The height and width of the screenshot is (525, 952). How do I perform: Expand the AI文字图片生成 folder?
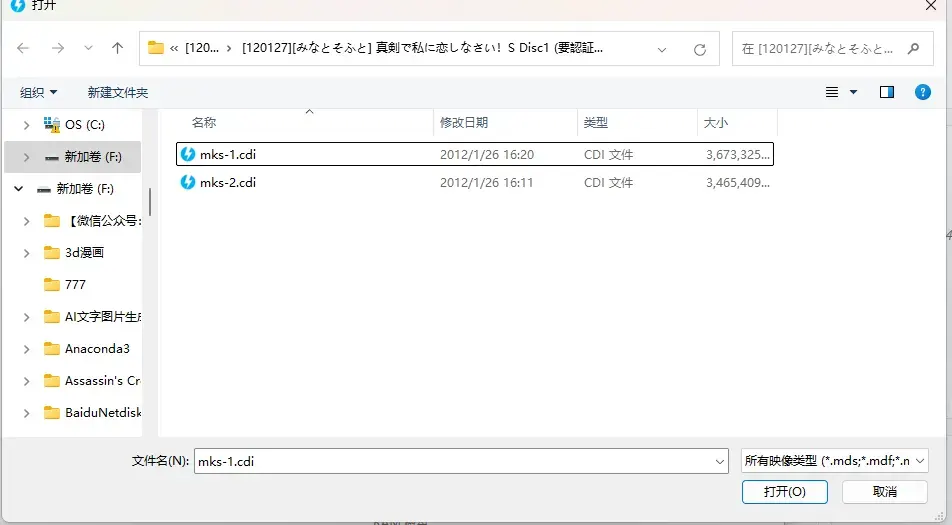26,317
